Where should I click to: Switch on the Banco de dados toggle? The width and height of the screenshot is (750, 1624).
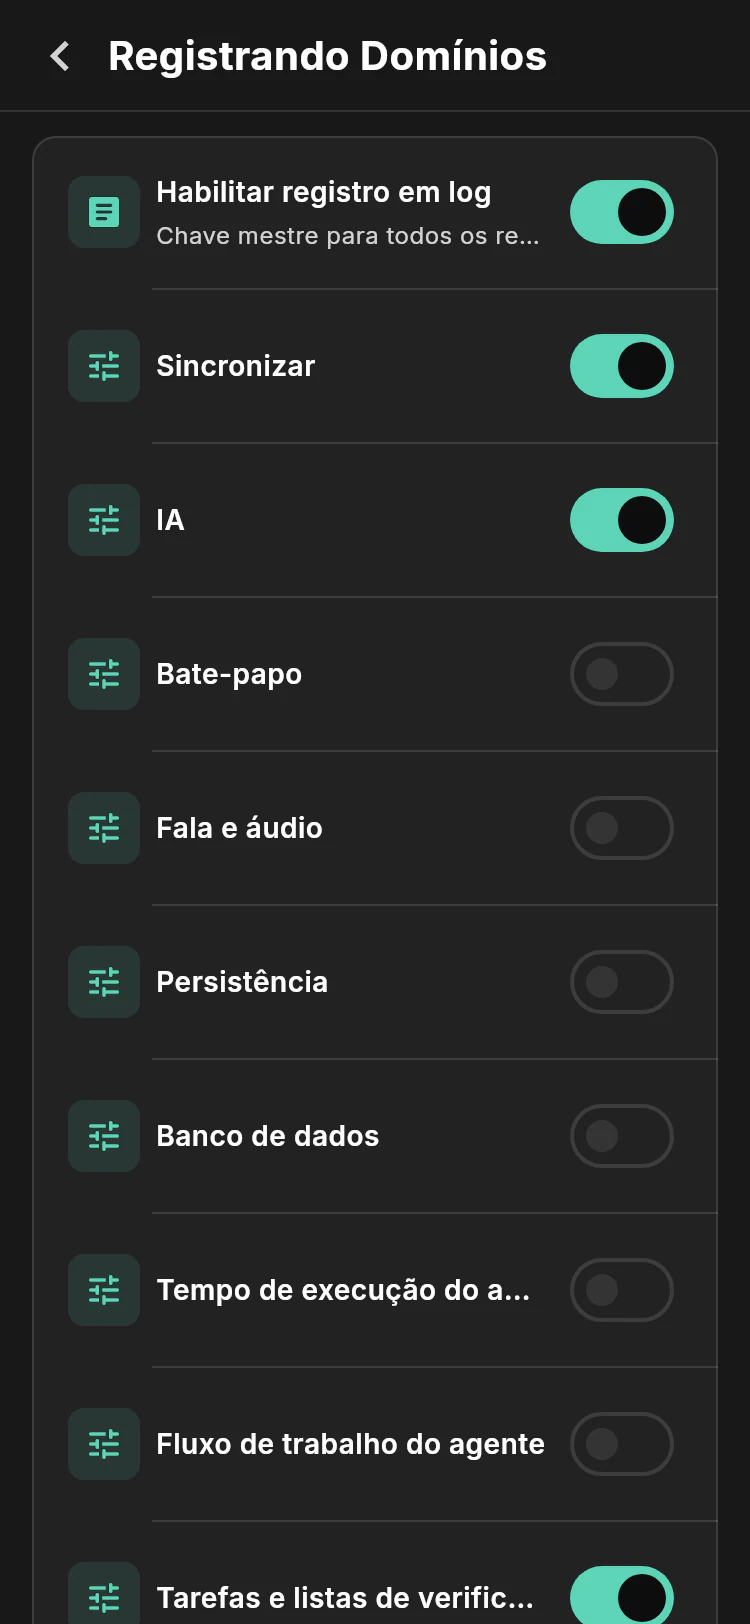click(x=622, y=1136)
